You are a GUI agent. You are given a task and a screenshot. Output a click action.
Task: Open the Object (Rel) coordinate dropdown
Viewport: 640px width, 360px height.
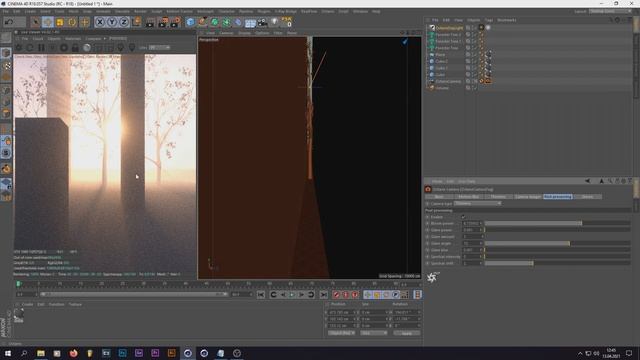click(x=342, y=333)
